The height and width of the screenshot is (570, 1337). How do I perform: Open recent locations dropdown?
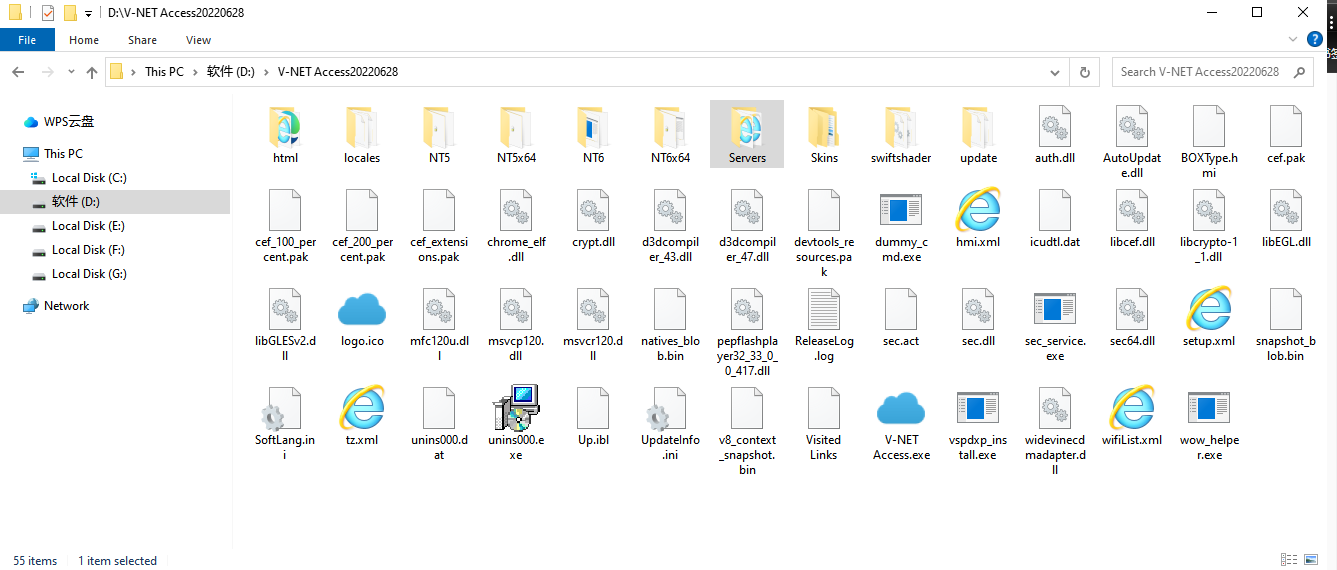point(71,72)
